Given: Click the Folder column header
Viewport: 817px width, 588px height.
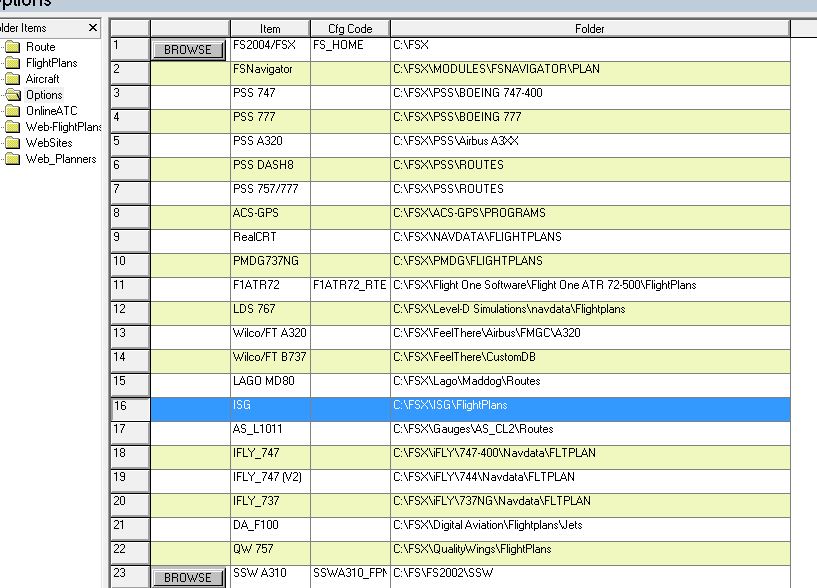Looking at the screenshot, I should (590, 29).
